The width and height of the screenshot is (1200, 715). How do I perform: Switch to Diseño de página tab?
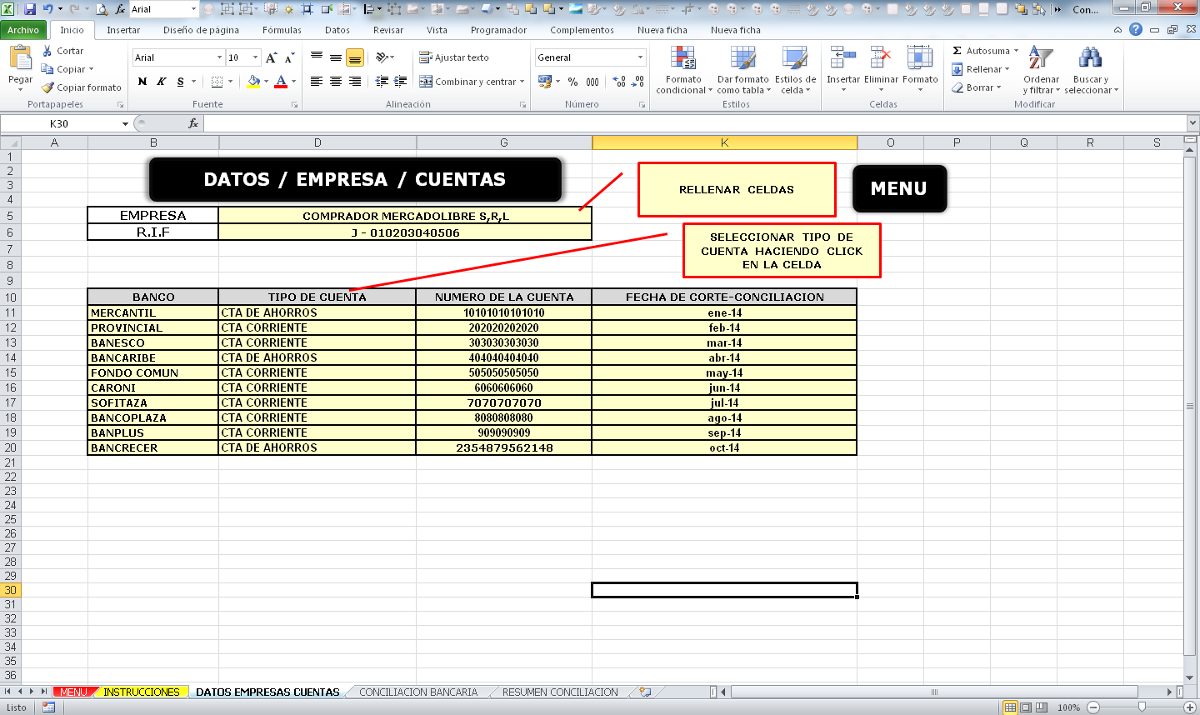click(x=201, y=30)
